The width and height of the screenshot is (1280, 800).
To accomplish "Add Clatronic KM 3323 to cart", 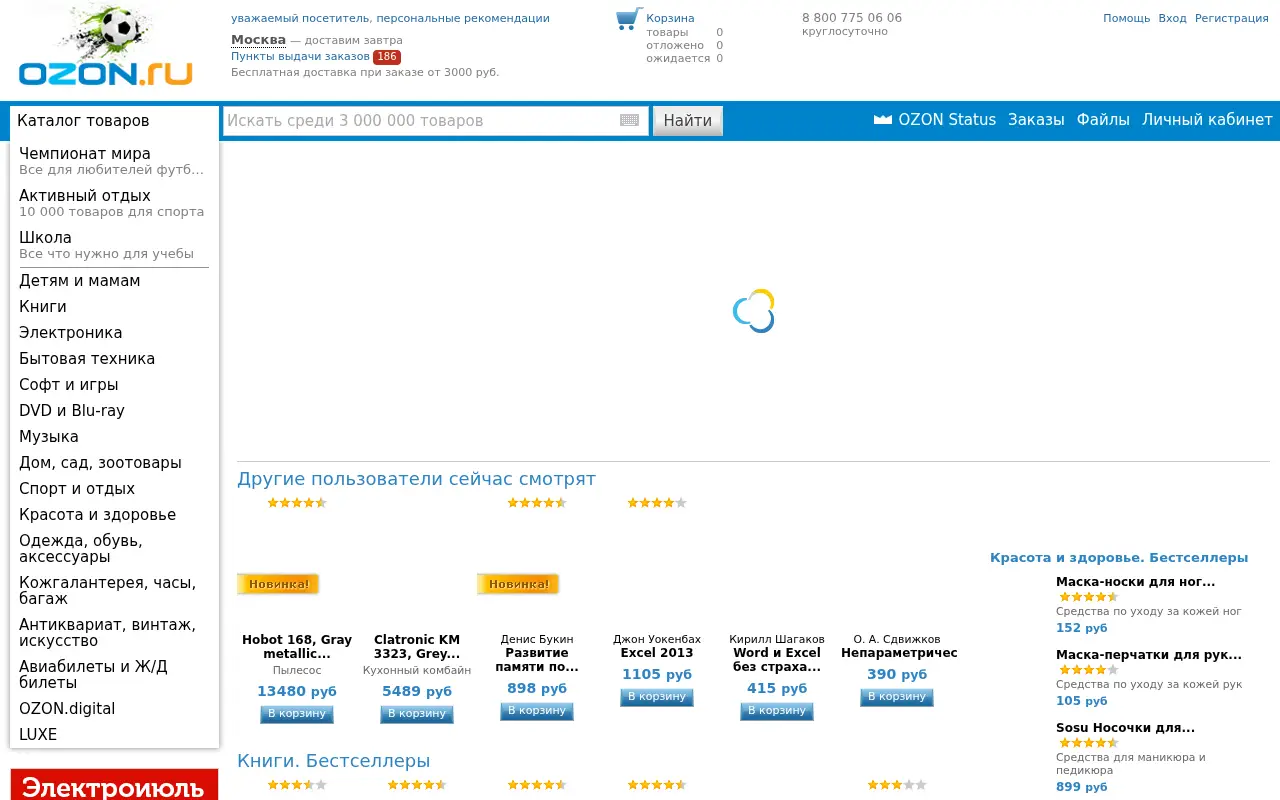I will point(417,714).
